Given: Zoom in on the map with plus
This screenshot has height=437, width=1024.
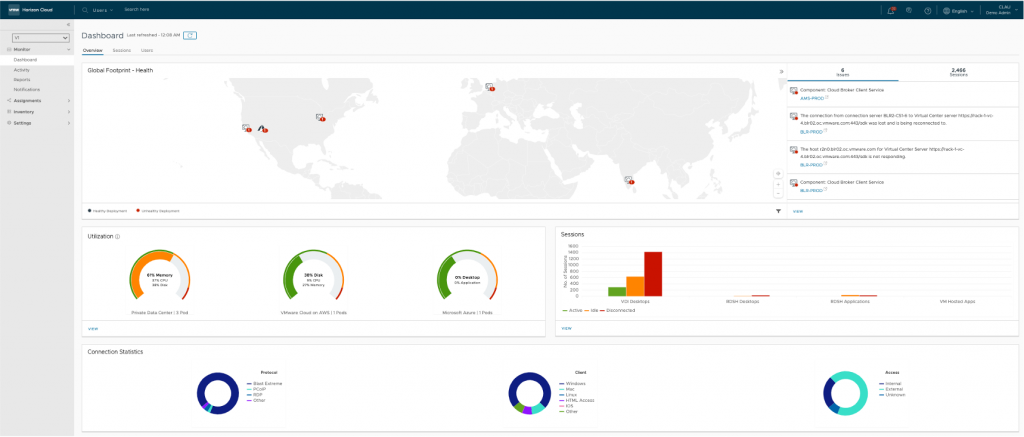Looking at the screenshot, I should coord(778,184).
